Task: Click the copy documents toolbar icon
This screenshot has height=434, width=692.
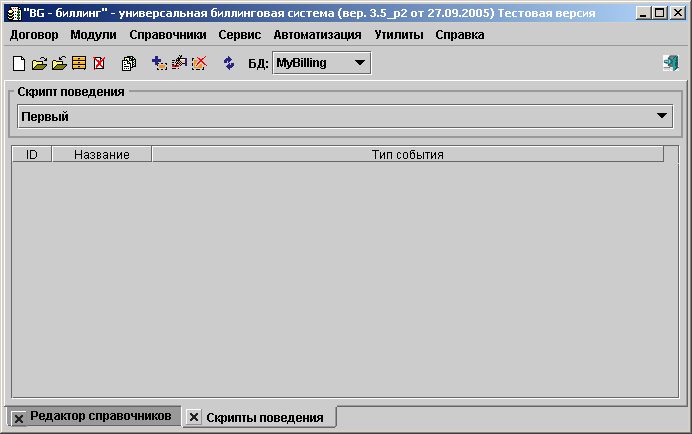Action: [128, 63]
